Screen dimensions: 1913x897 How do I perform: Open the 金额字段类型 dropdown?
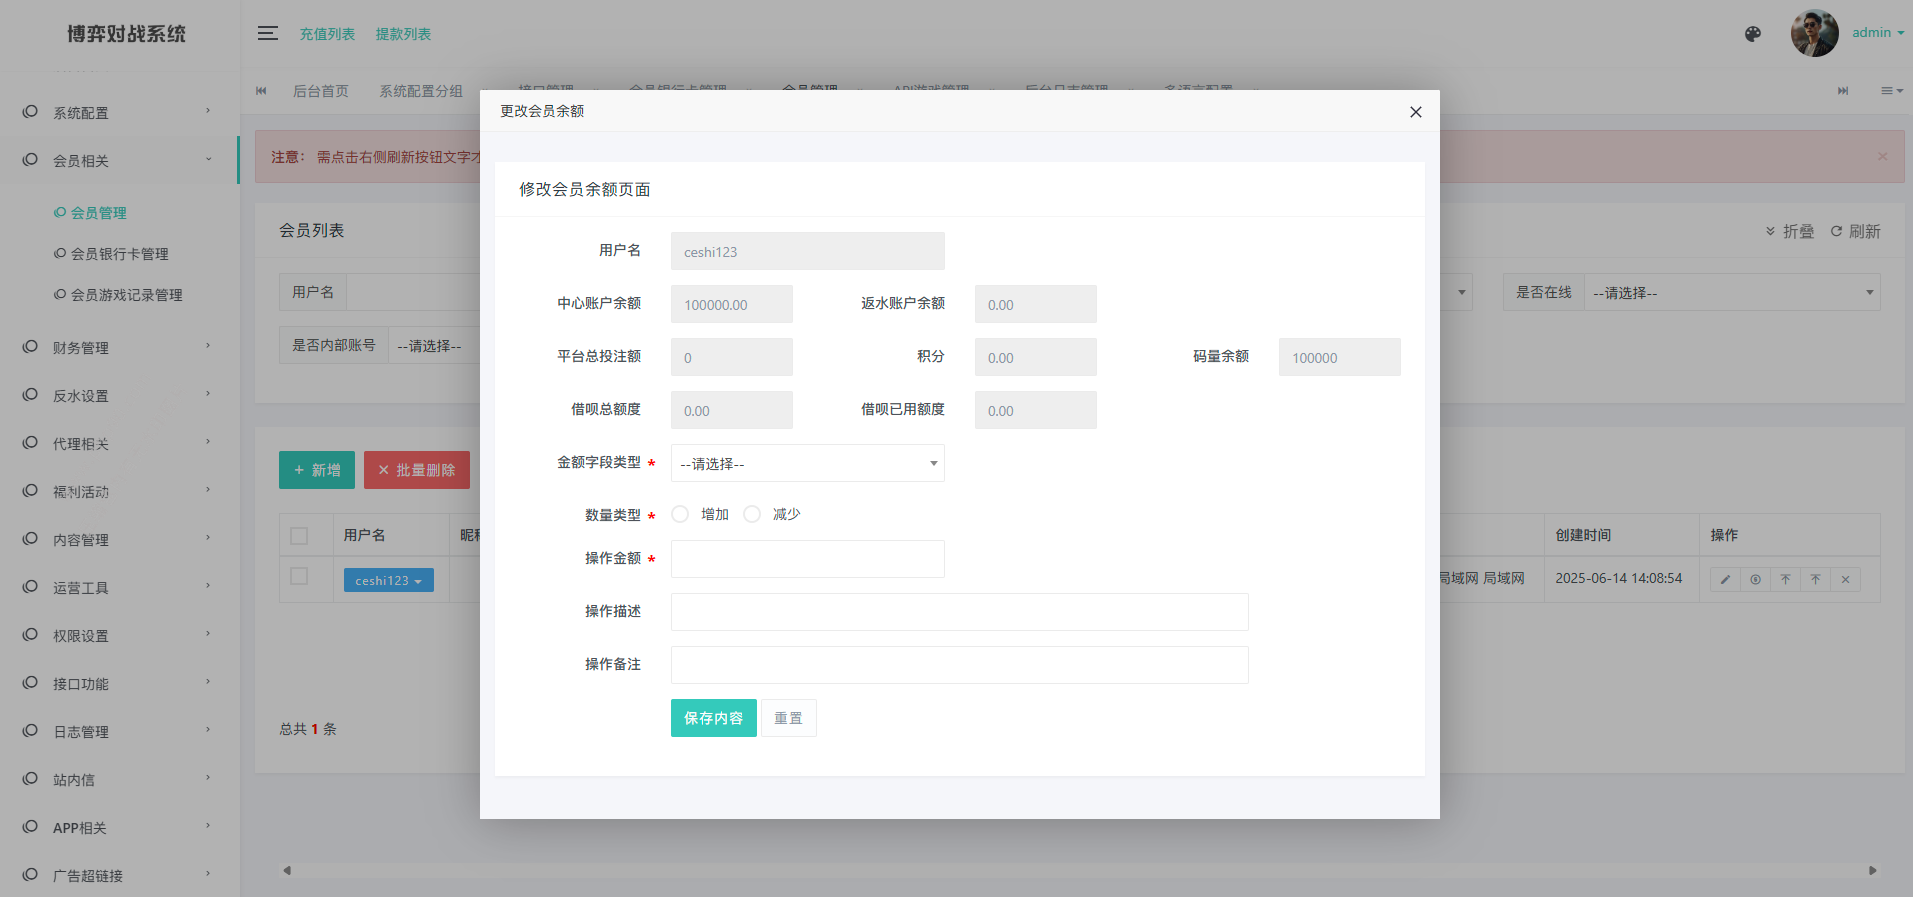point(807,463)
